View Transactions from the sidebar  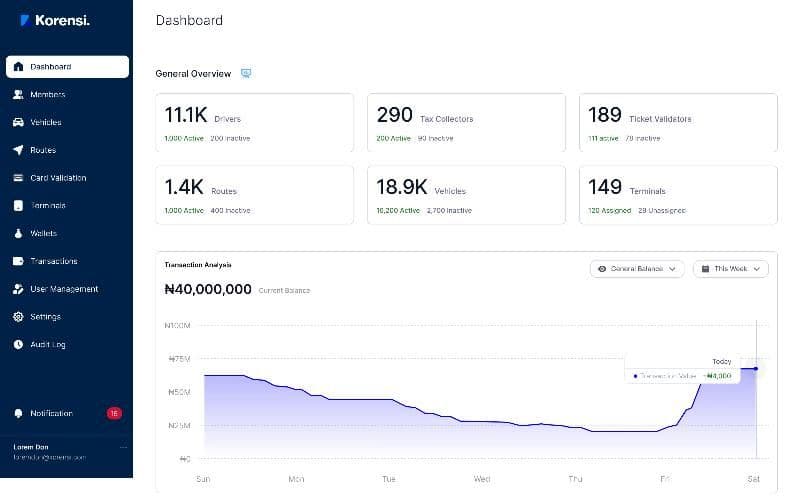click(54, 261)
